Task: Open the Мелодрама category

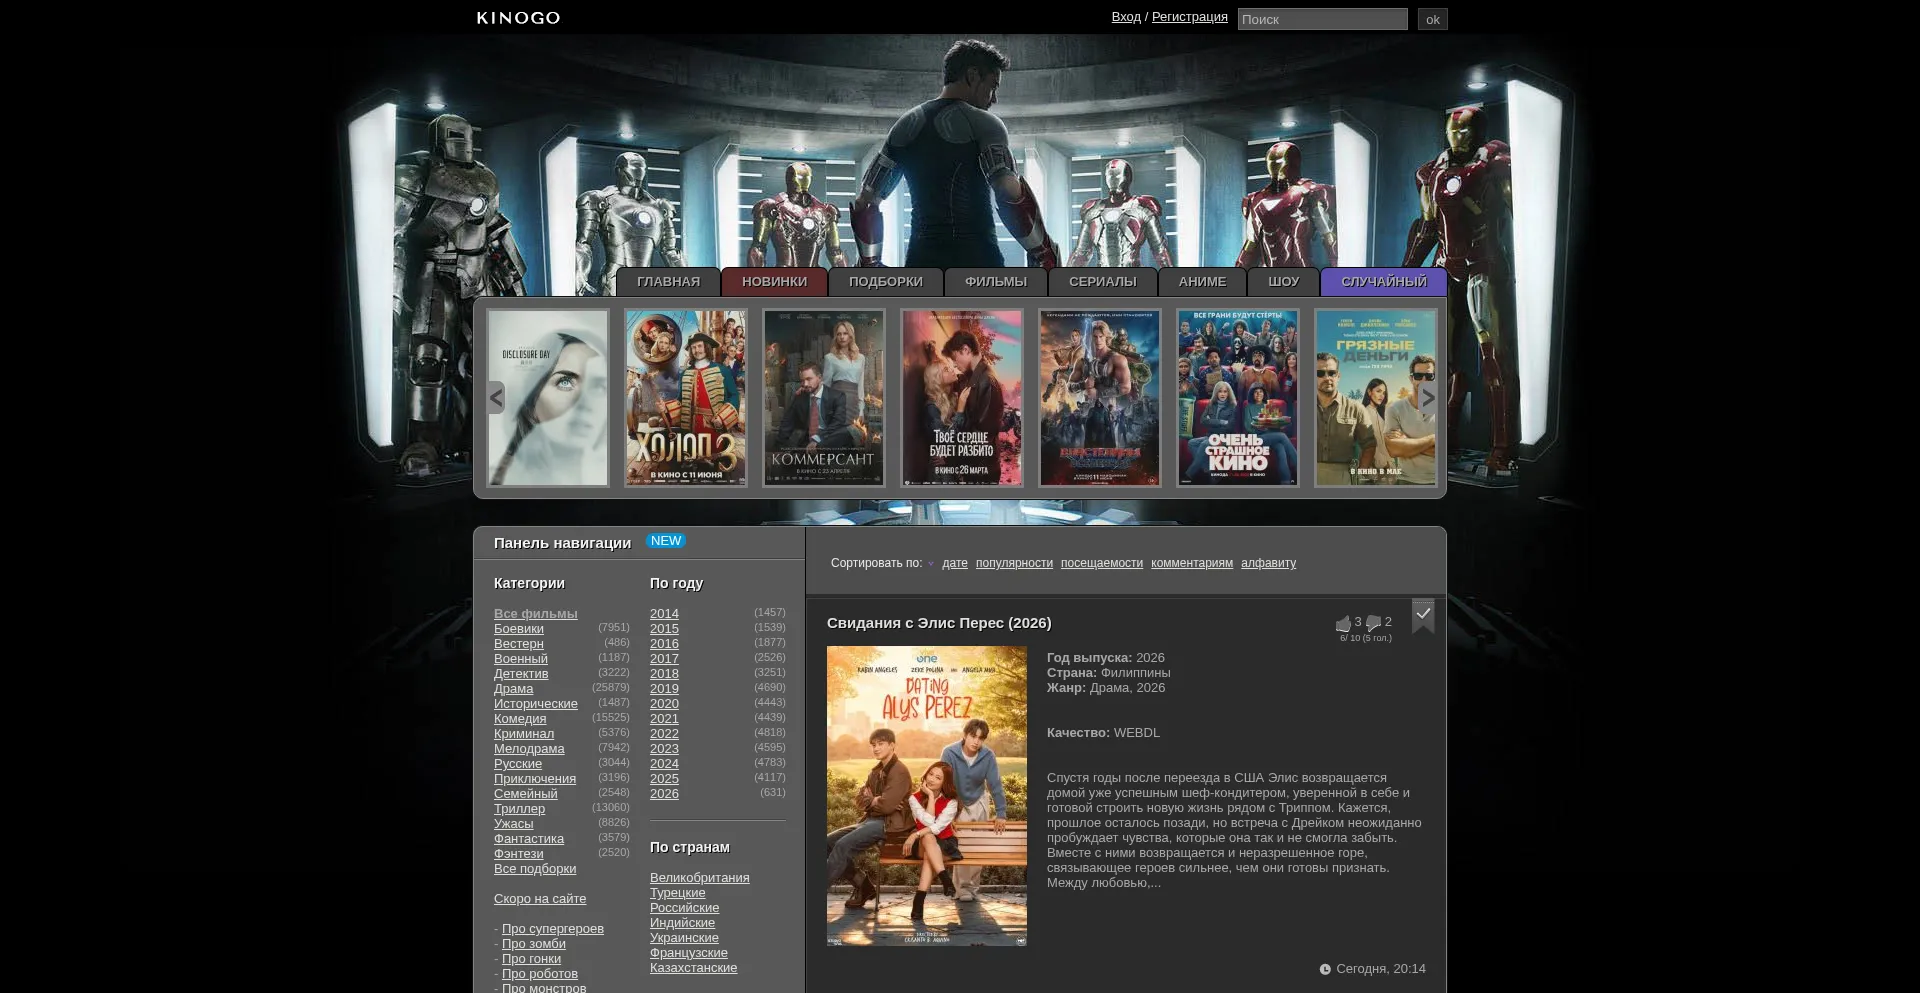Action: point(529,749)
